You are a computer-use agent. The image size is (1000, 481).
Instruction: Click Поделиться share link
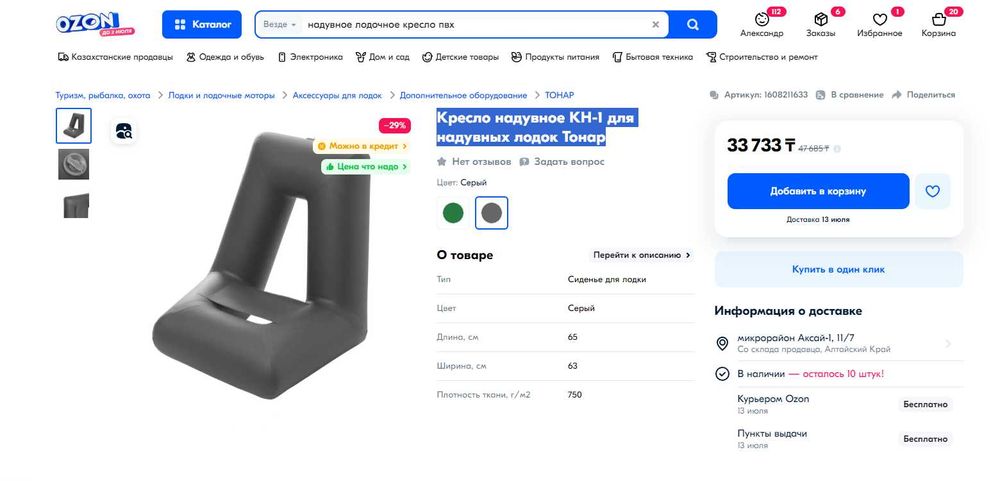(923, 95)
